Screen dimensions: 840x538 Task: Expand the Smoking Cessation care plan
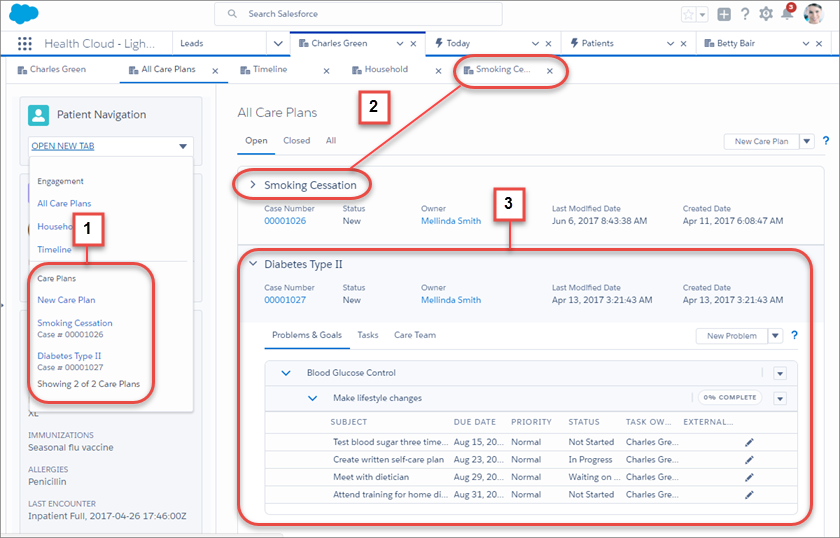(253, 185)
